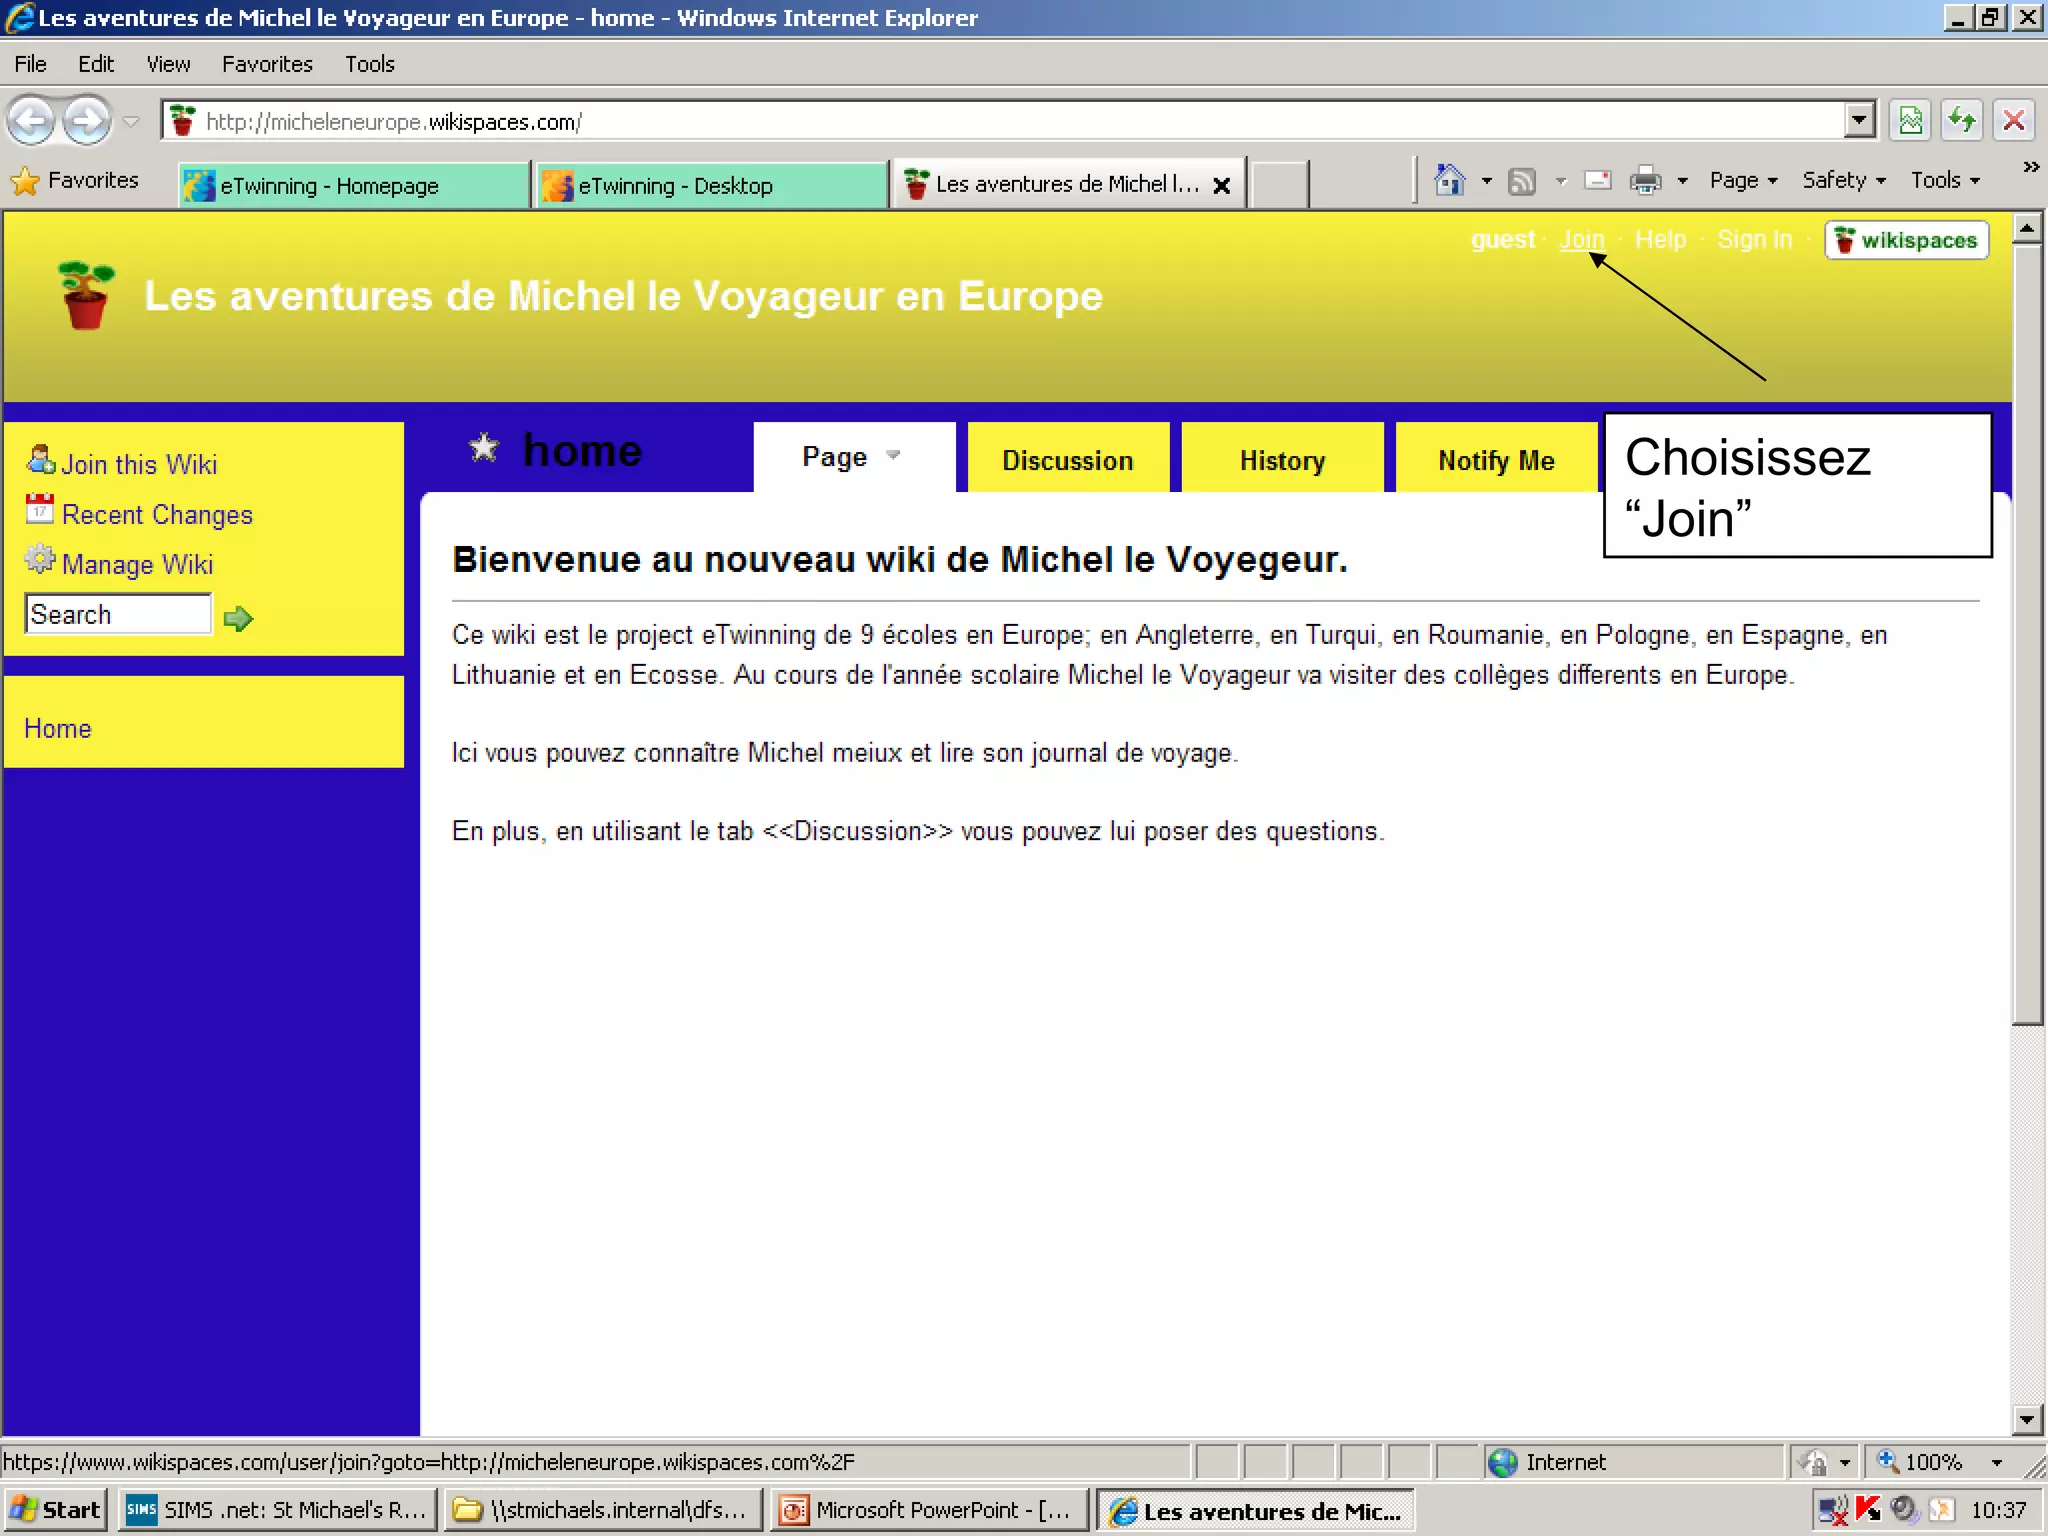This screenshot has height=1536, width=2048.
Task: Click the printer icon in command bar
Action: 1645,181
